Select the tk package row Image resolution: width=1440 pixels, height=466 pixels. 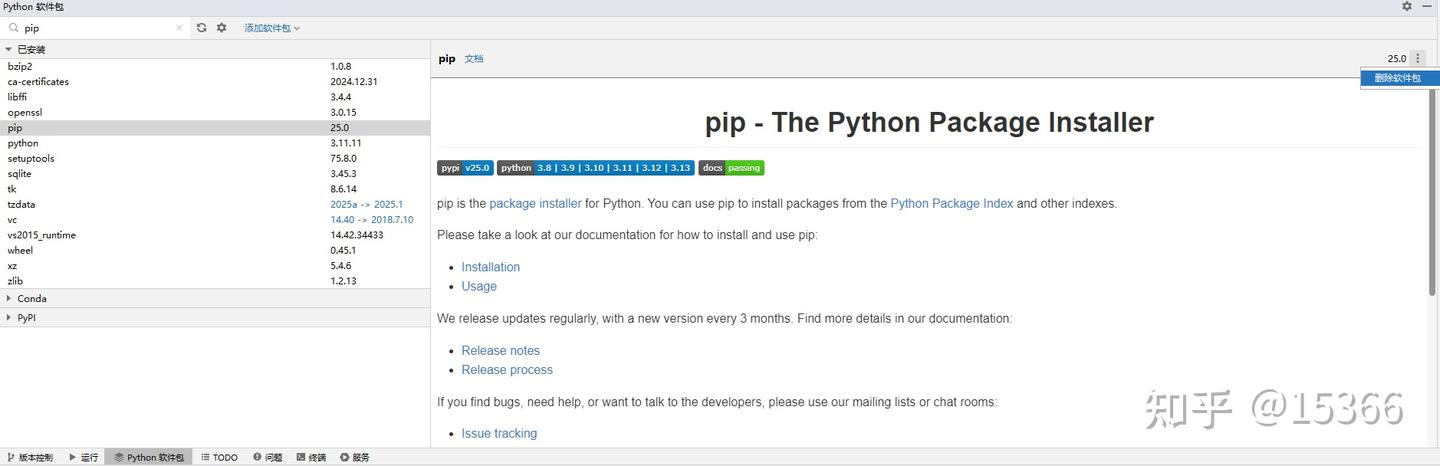tap(215, 189)
